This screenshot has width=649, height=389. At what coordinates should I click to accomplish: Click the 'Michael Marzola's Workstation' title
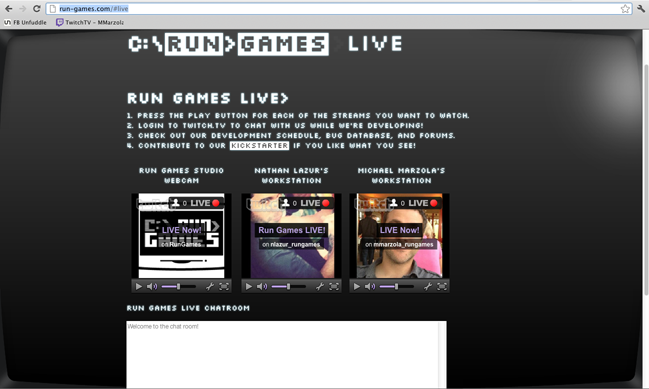pos(401,175)
